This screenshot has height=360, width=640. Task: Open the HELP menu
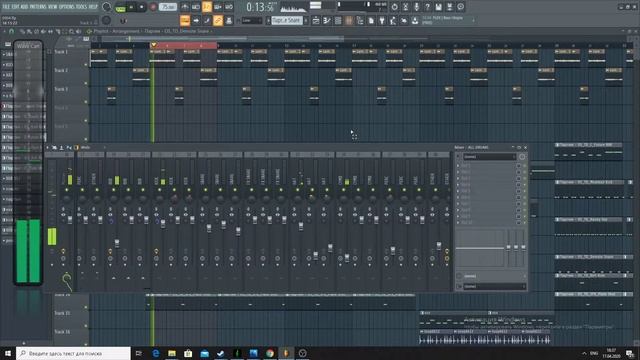pos(93,7)
